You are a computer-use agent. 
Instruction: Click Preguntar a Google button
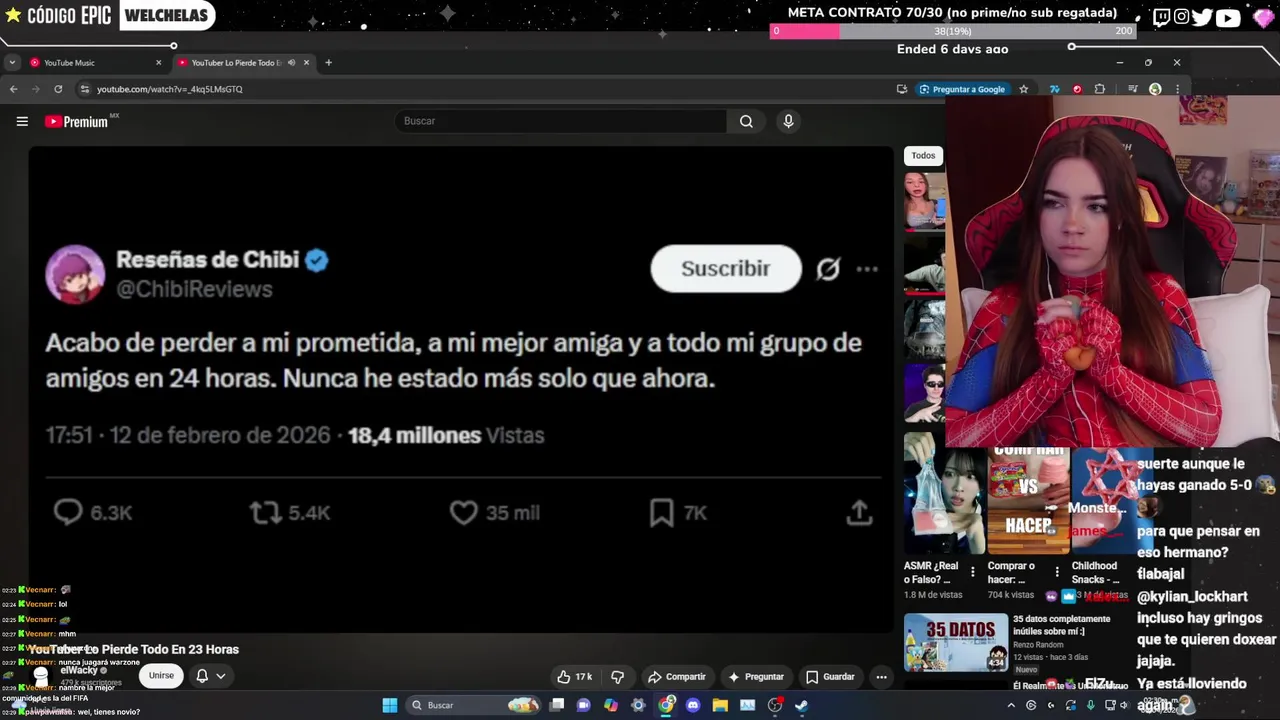click(x=962, y=89)
